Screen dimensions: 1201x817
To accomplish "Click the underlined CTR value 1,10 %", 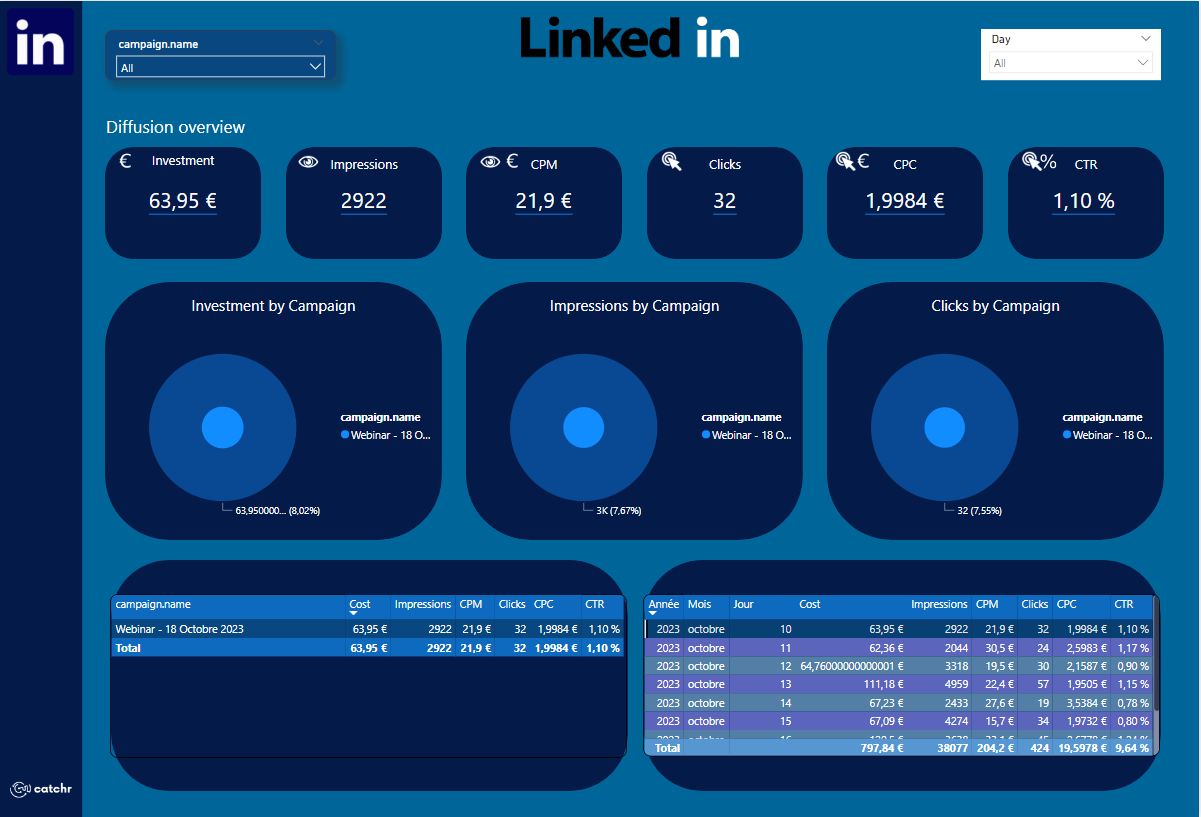I will tap(1084, 201).
